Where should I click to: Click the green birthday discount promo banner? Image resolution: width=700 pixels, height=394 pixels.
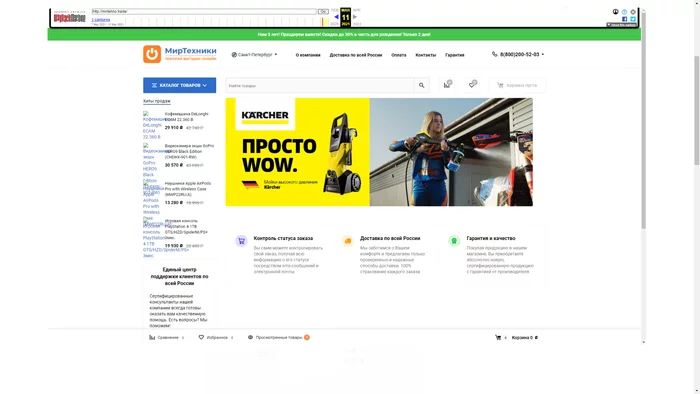pyautogui.click(x=344, y=34)
